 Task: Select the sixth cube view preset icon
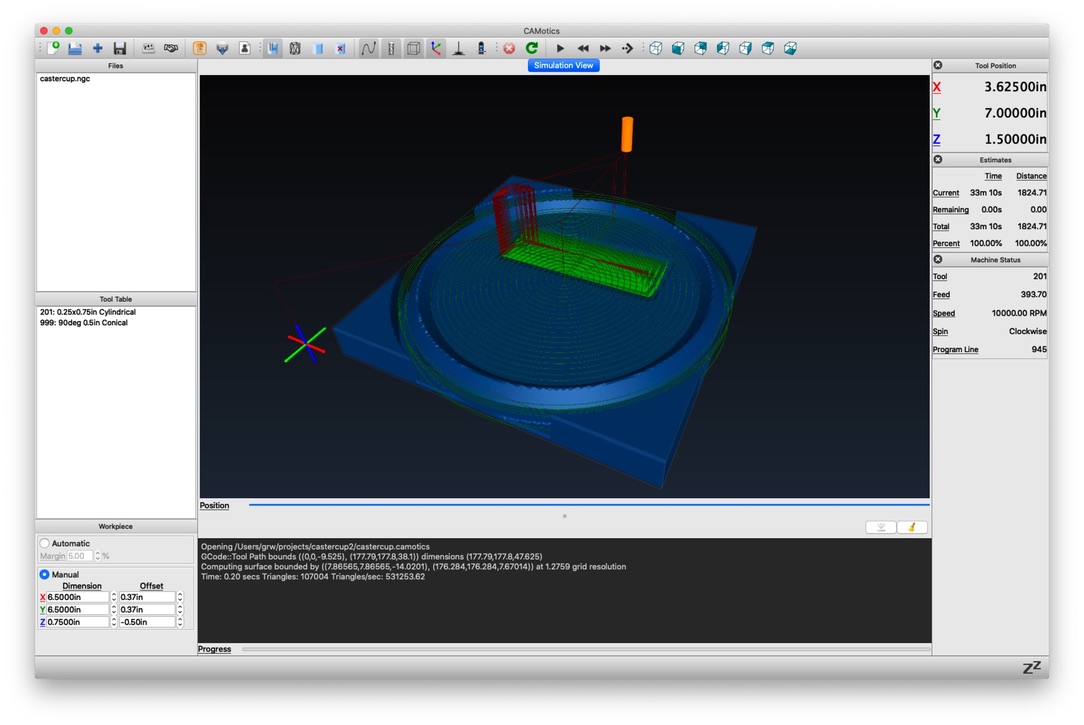click(x=767, y=48)
